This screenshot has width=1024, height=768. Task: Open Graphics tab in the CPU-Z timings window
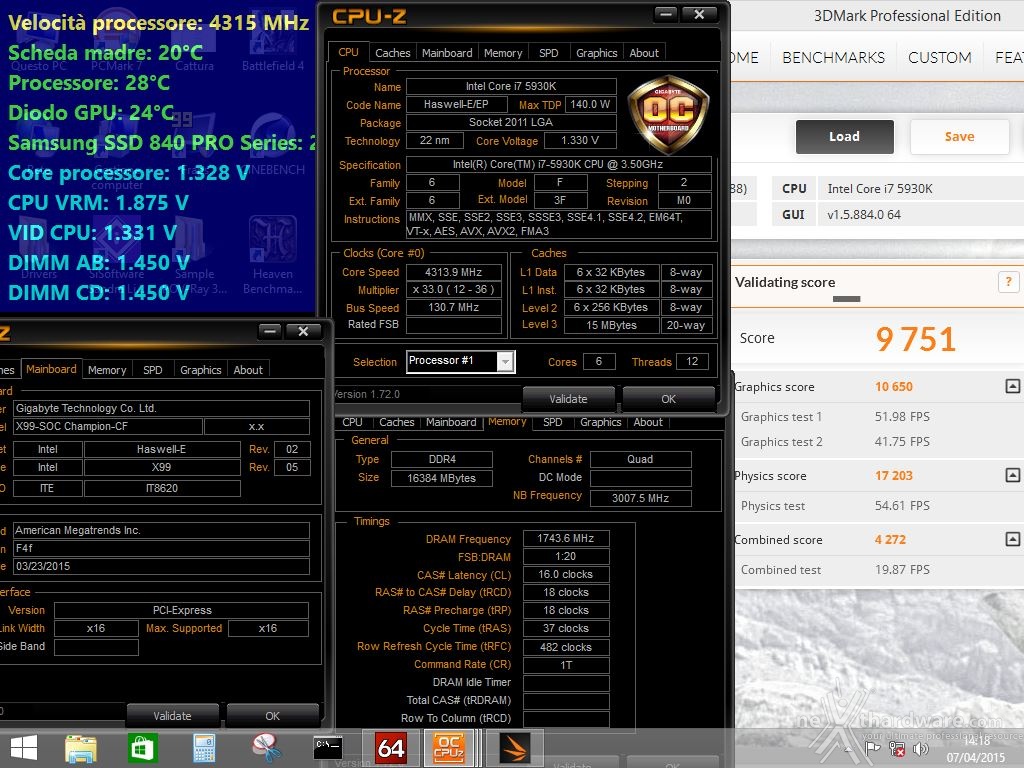pos(600,423)
